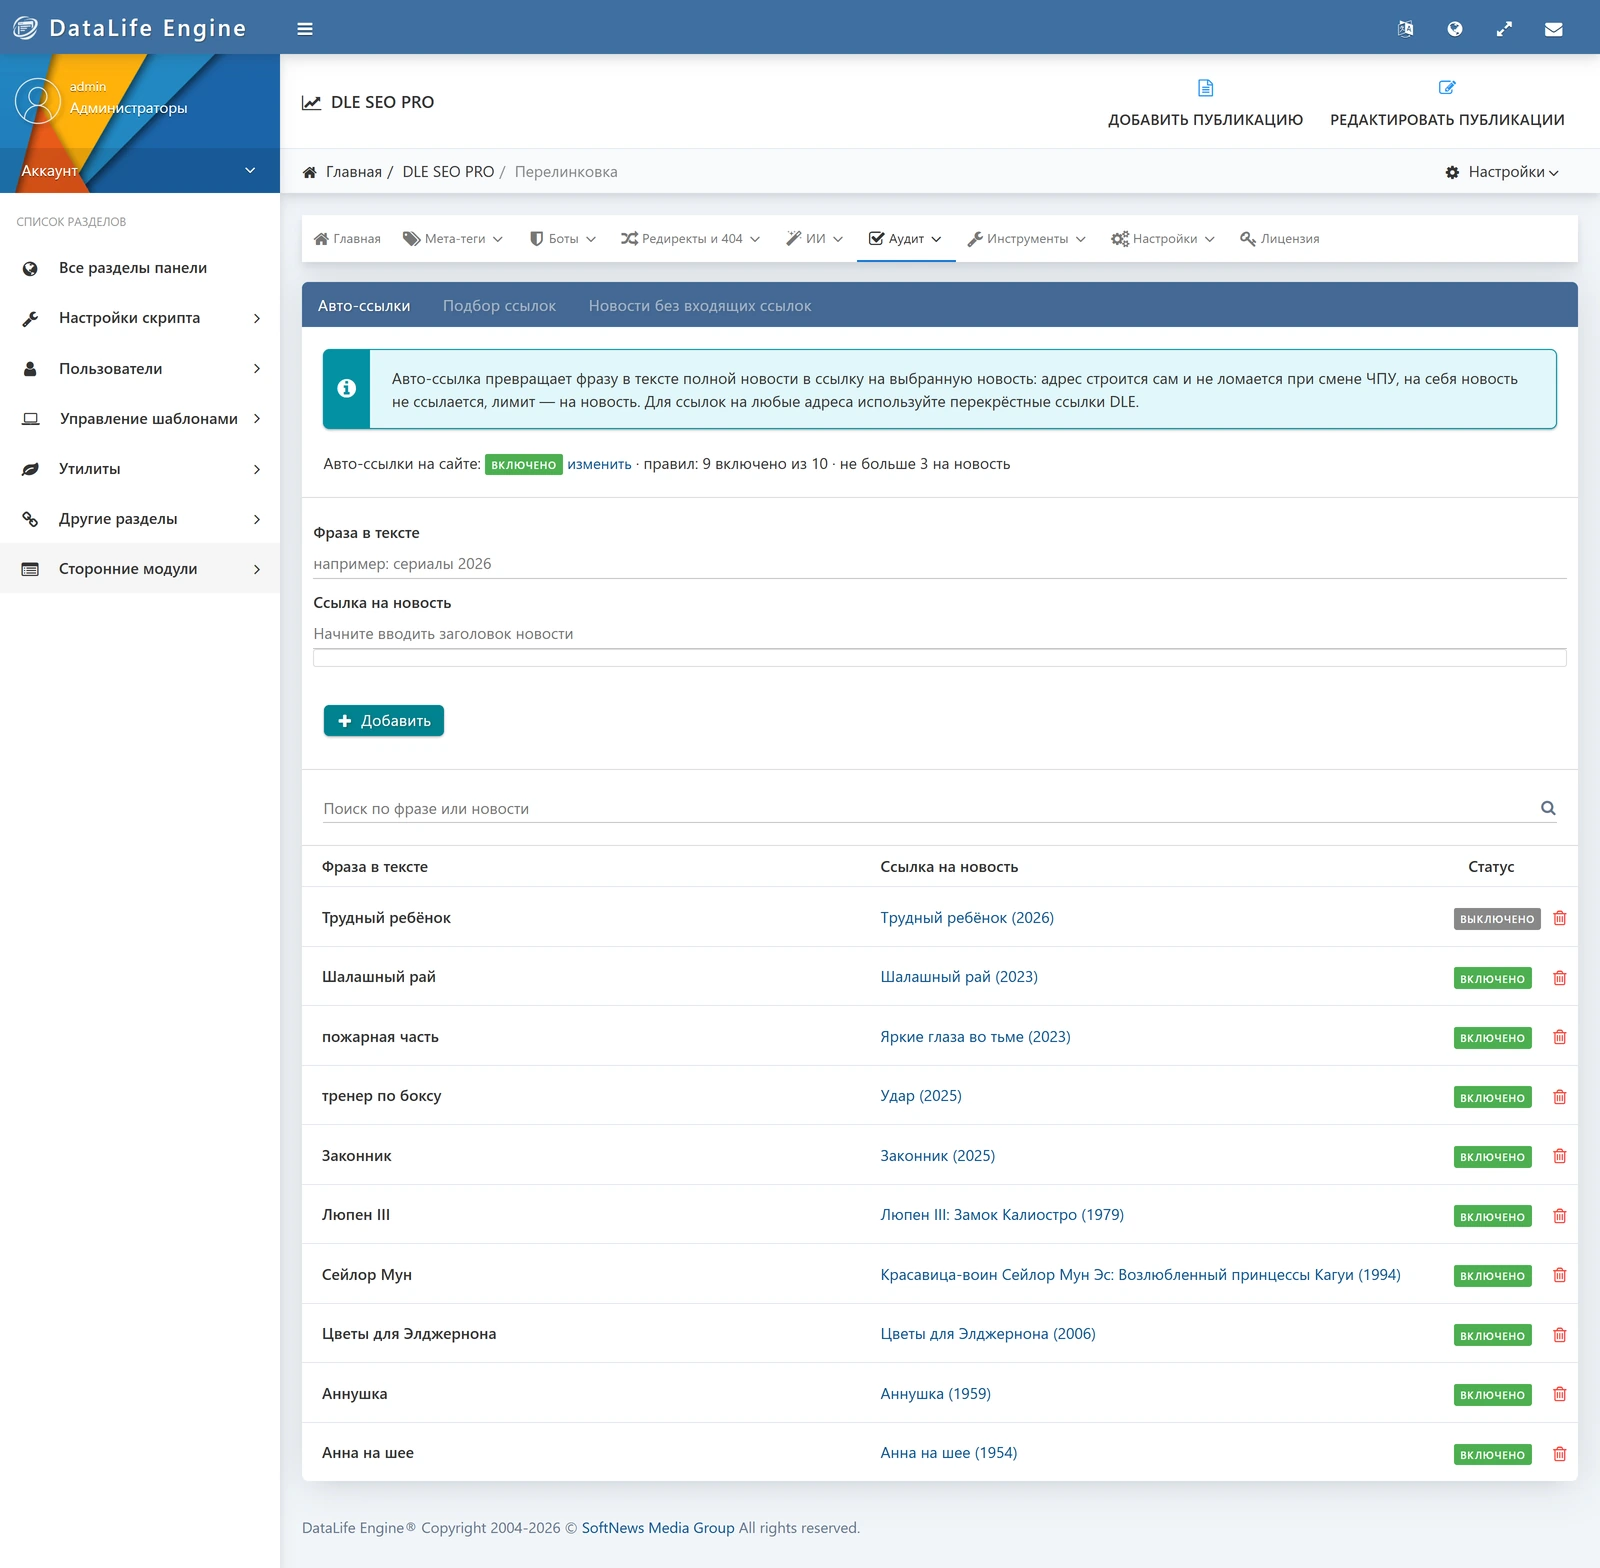Expand Сторонние модули sidebar section
The width and height of the screenshot is (1600, 1568).
coord(140,569)
